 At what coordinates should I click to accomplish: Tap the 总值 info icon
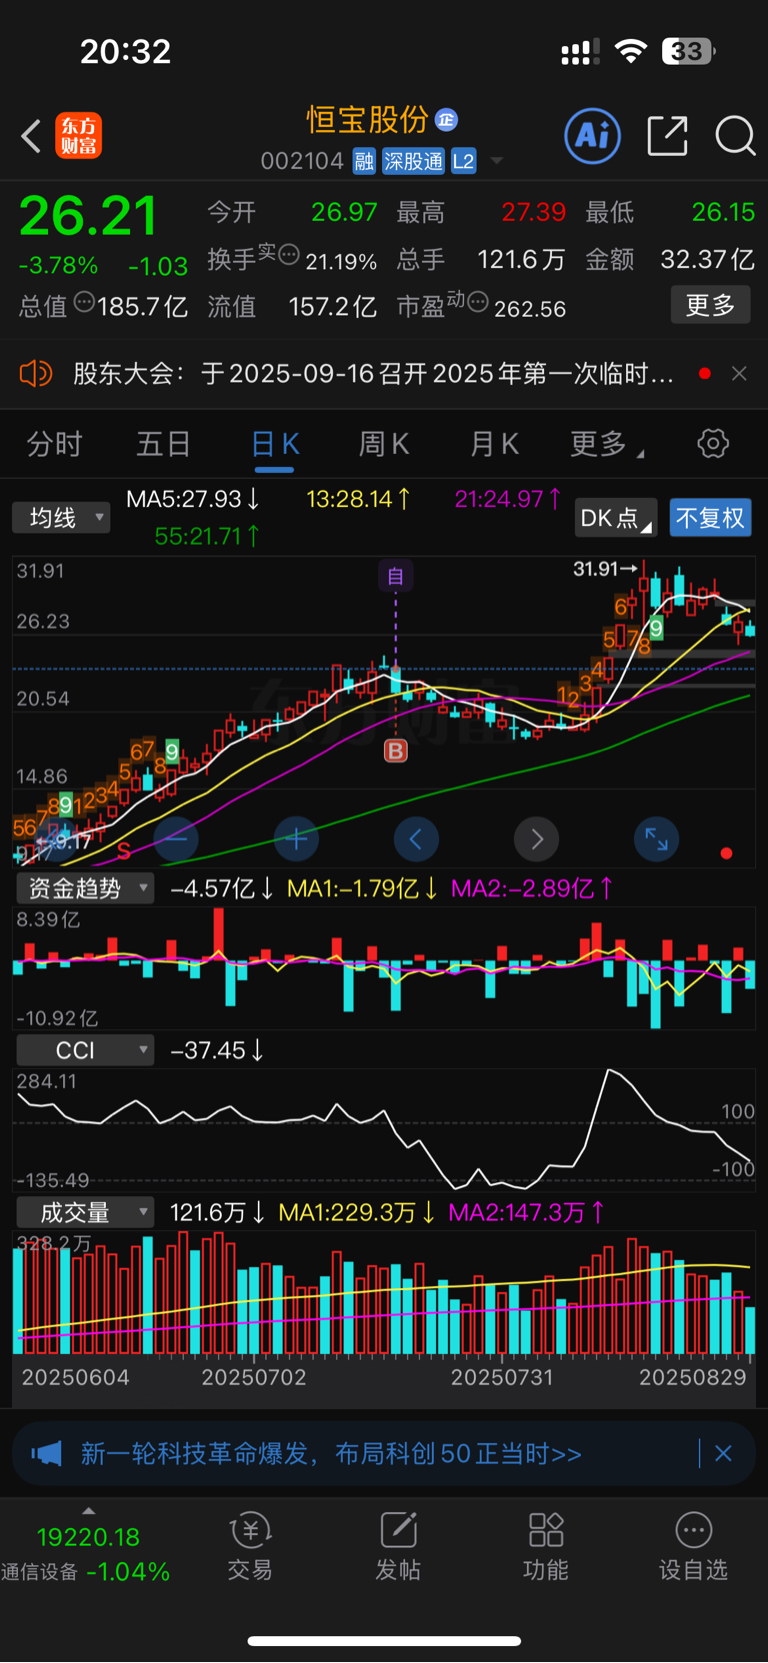84,300
